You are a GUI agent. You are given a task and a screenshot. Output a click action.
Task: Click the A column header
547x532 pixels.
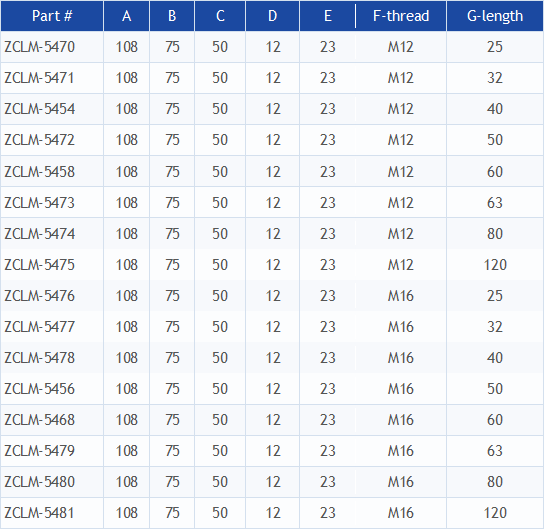point(127,16)
